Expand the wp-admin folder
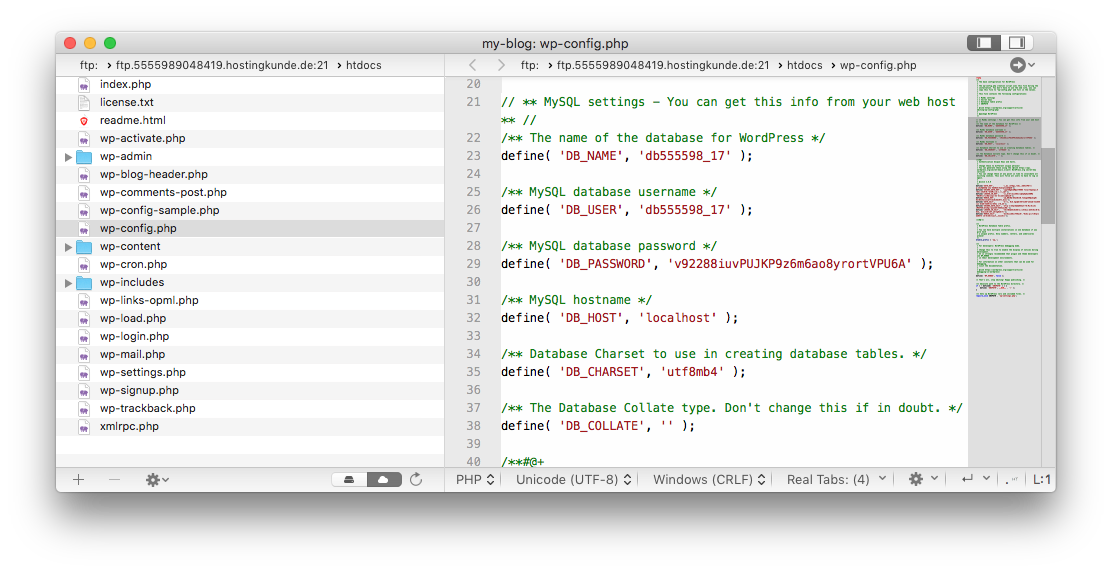 tap(68, 157)
